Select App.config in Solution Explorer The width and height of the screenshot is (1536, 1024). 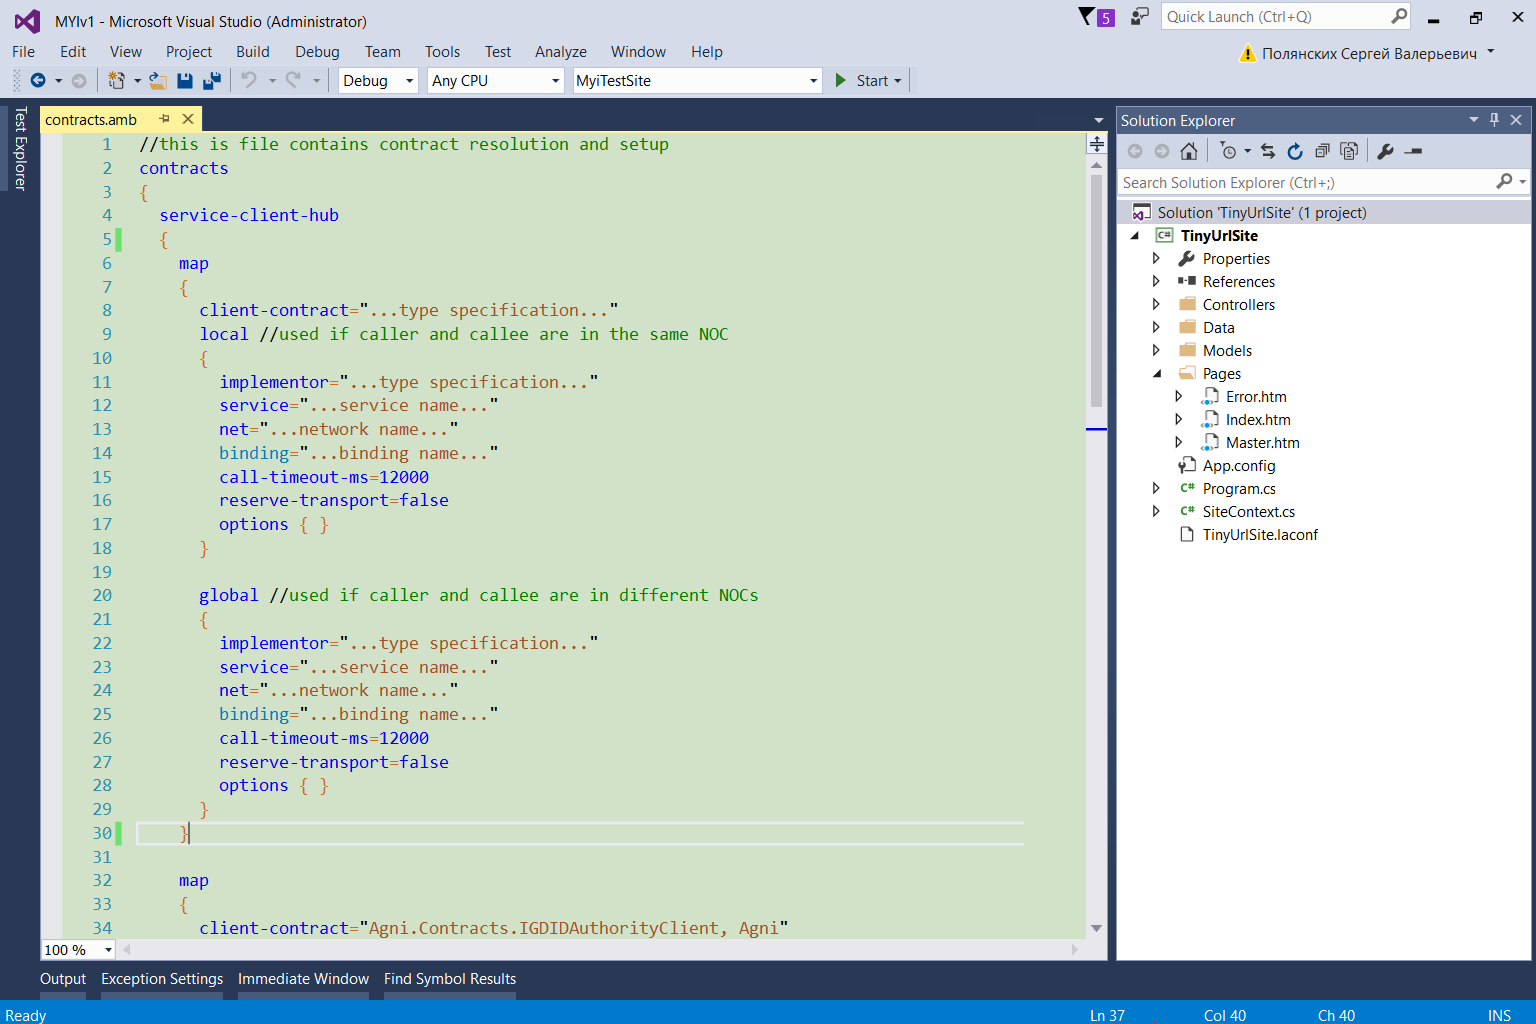(1239, 466)
